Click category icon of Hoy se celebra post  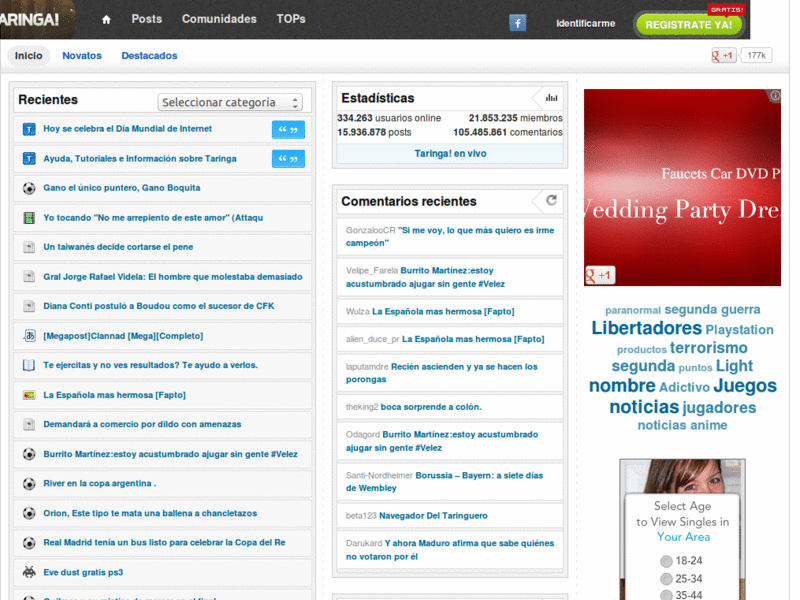click(29, 130)
